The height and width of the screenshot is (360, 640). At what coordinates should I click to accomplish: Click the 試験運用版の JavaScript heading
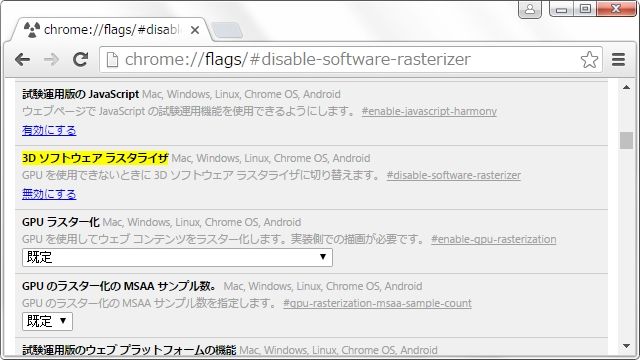tap(80, 94)
